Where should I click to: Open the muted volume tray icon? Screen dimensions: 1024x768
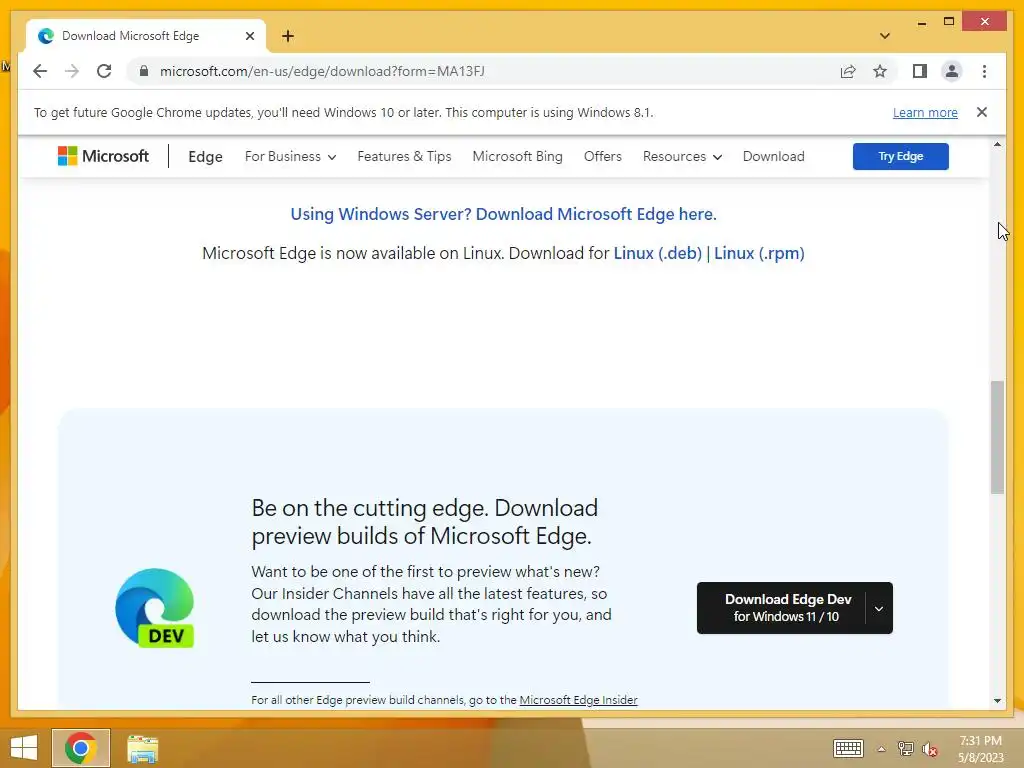pyautogui.click(x=930, y=749)
